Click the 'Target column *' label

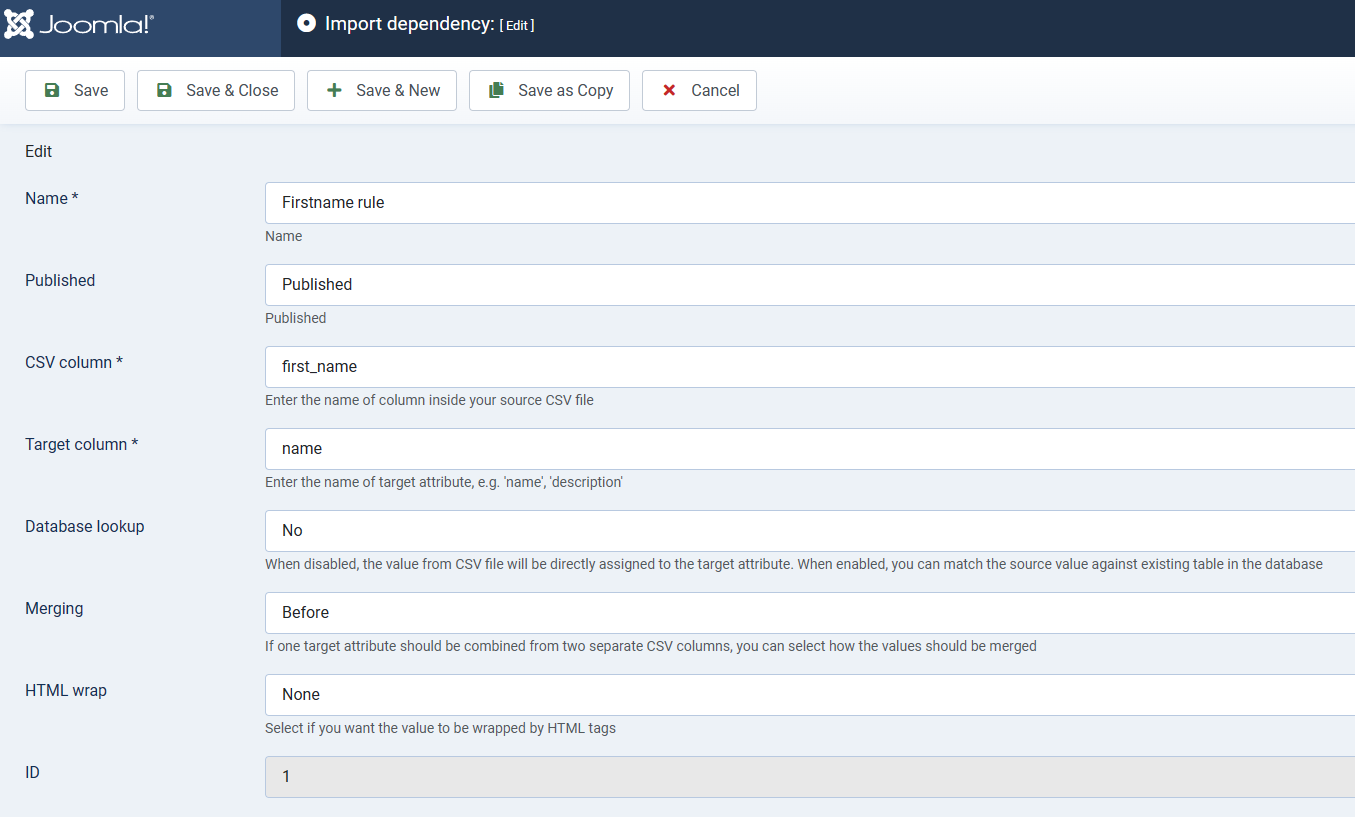[x=81, y=445]
